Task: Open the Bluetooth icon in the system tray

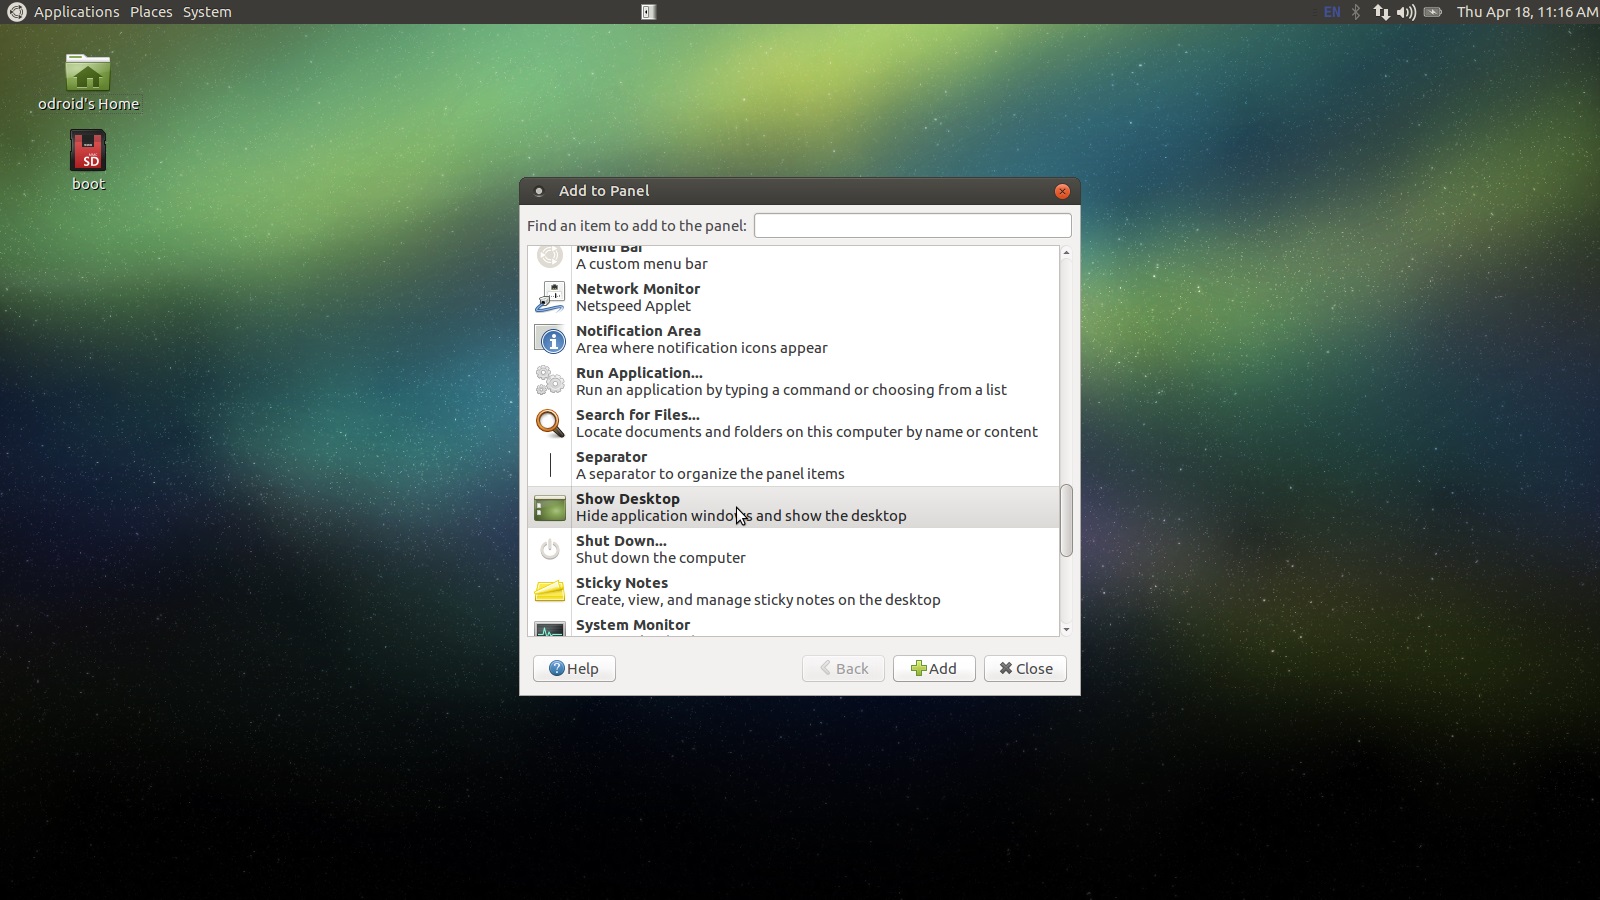Action: [1357, 12]
